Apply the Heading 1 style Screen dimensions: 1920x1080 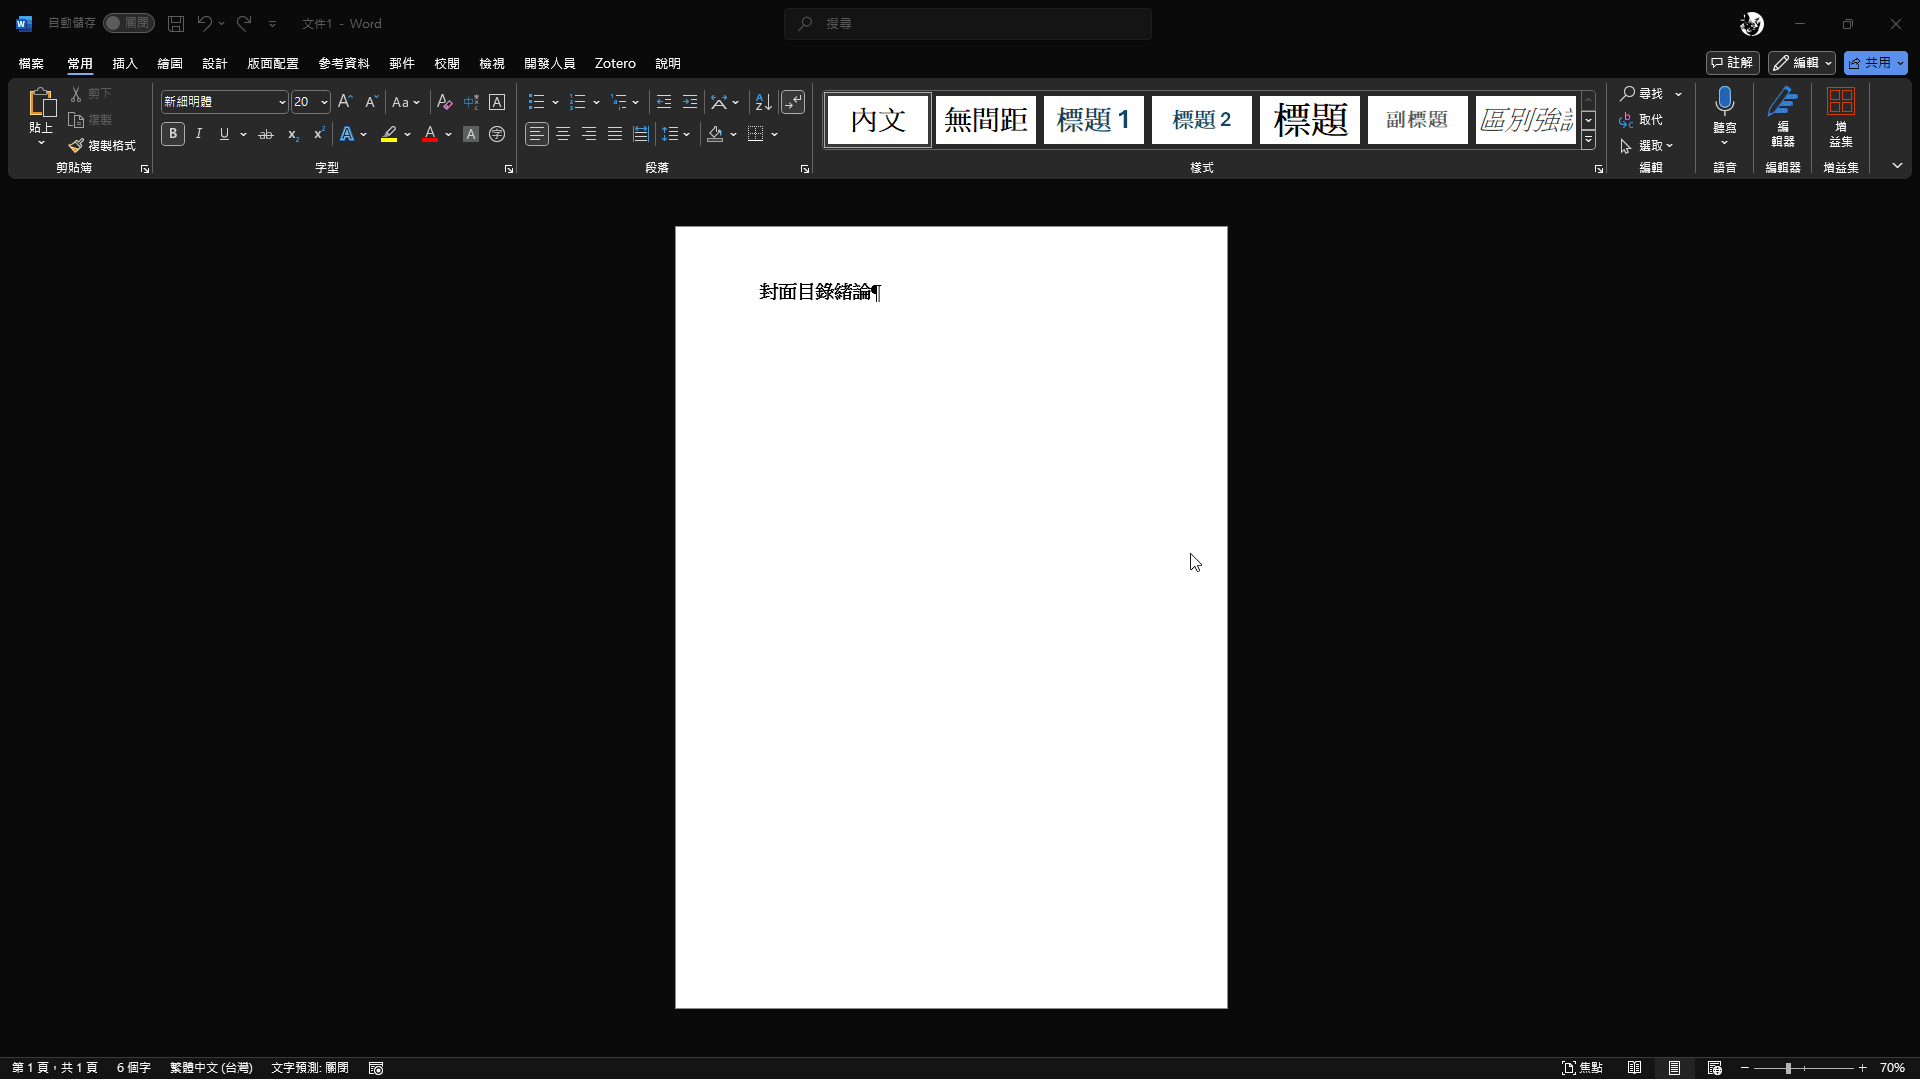[x=1093, y=120]
